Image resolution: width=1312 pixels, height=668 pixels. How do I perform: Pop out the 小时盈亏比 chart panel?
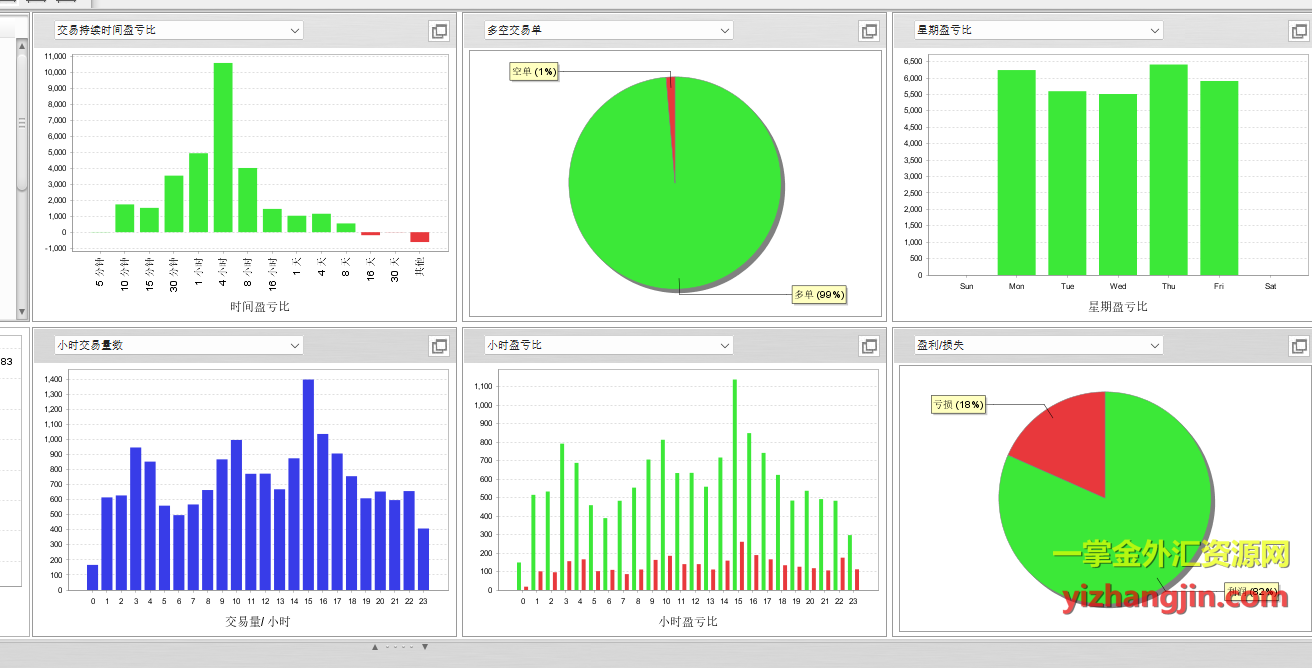point(868,346)
